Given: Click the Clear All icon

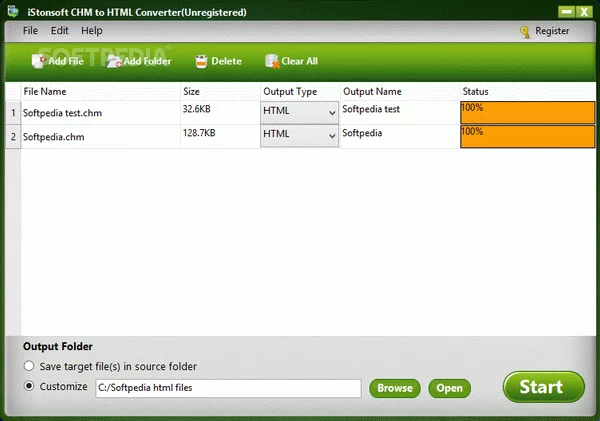Looking at the screenshot, I should point(271,61).
